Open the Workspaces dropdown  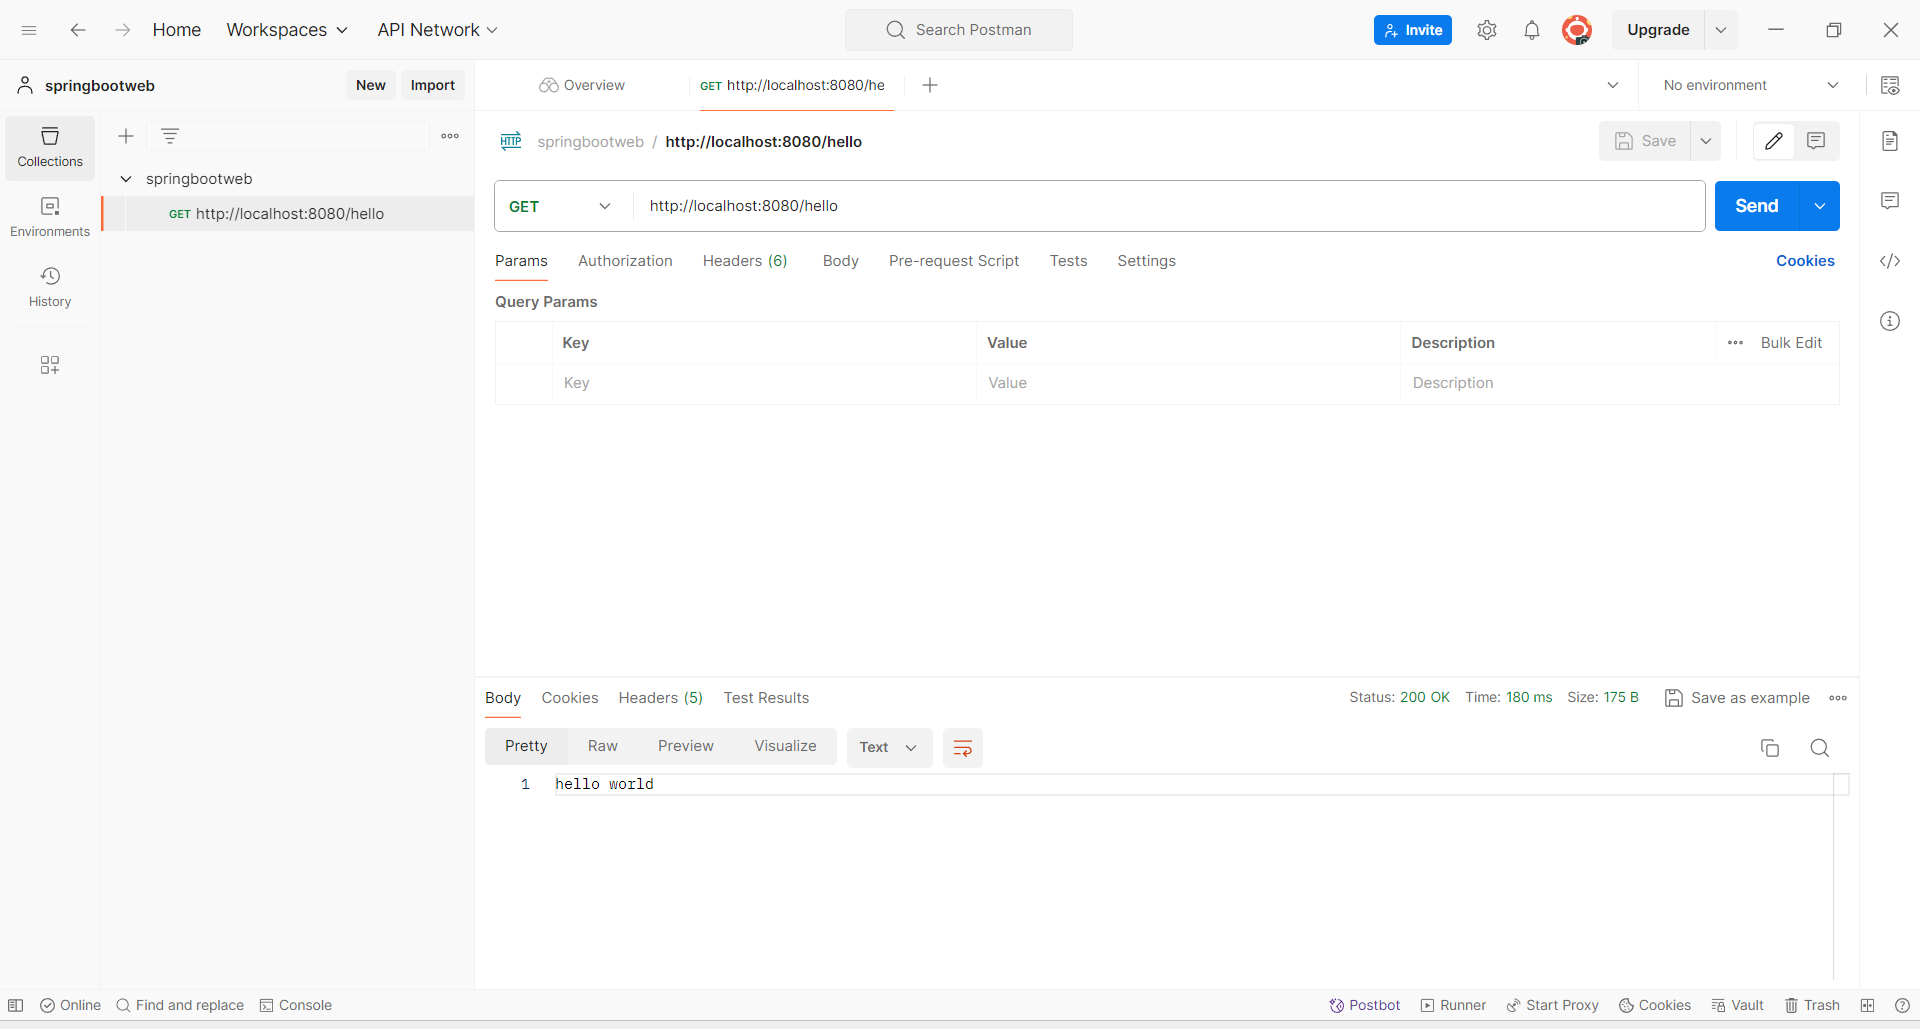pyautogui.click(x=287, y=30)
